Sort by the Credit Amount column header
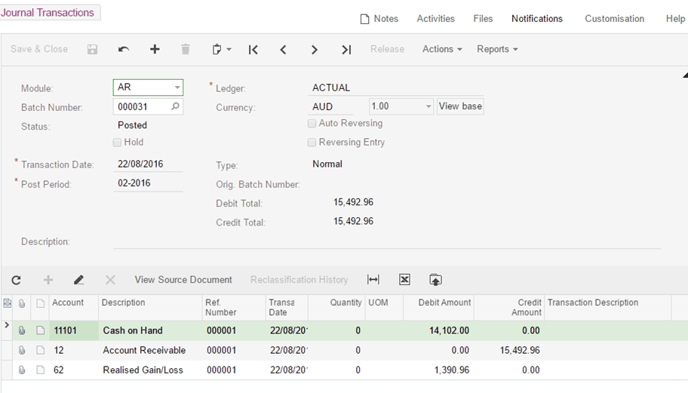This screenshot has width=688, height=393. (509, 307)
